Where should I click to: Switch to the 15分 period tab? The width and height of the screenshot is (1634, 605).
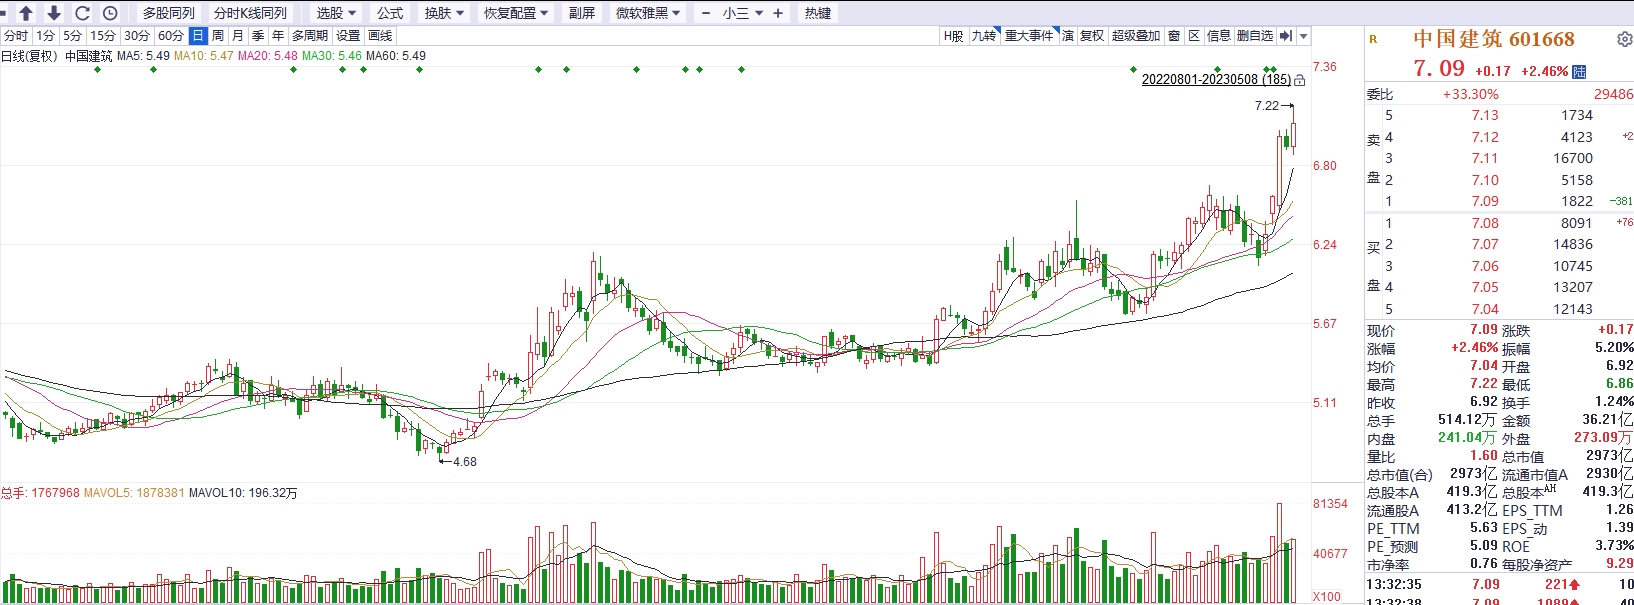103,36
